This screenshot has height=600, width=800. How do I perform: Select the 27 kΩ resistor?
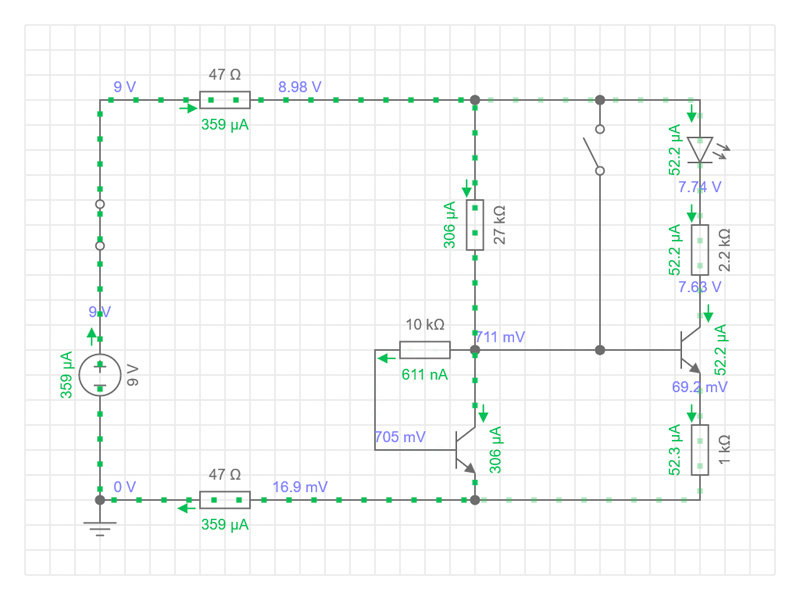click(475, 225)
